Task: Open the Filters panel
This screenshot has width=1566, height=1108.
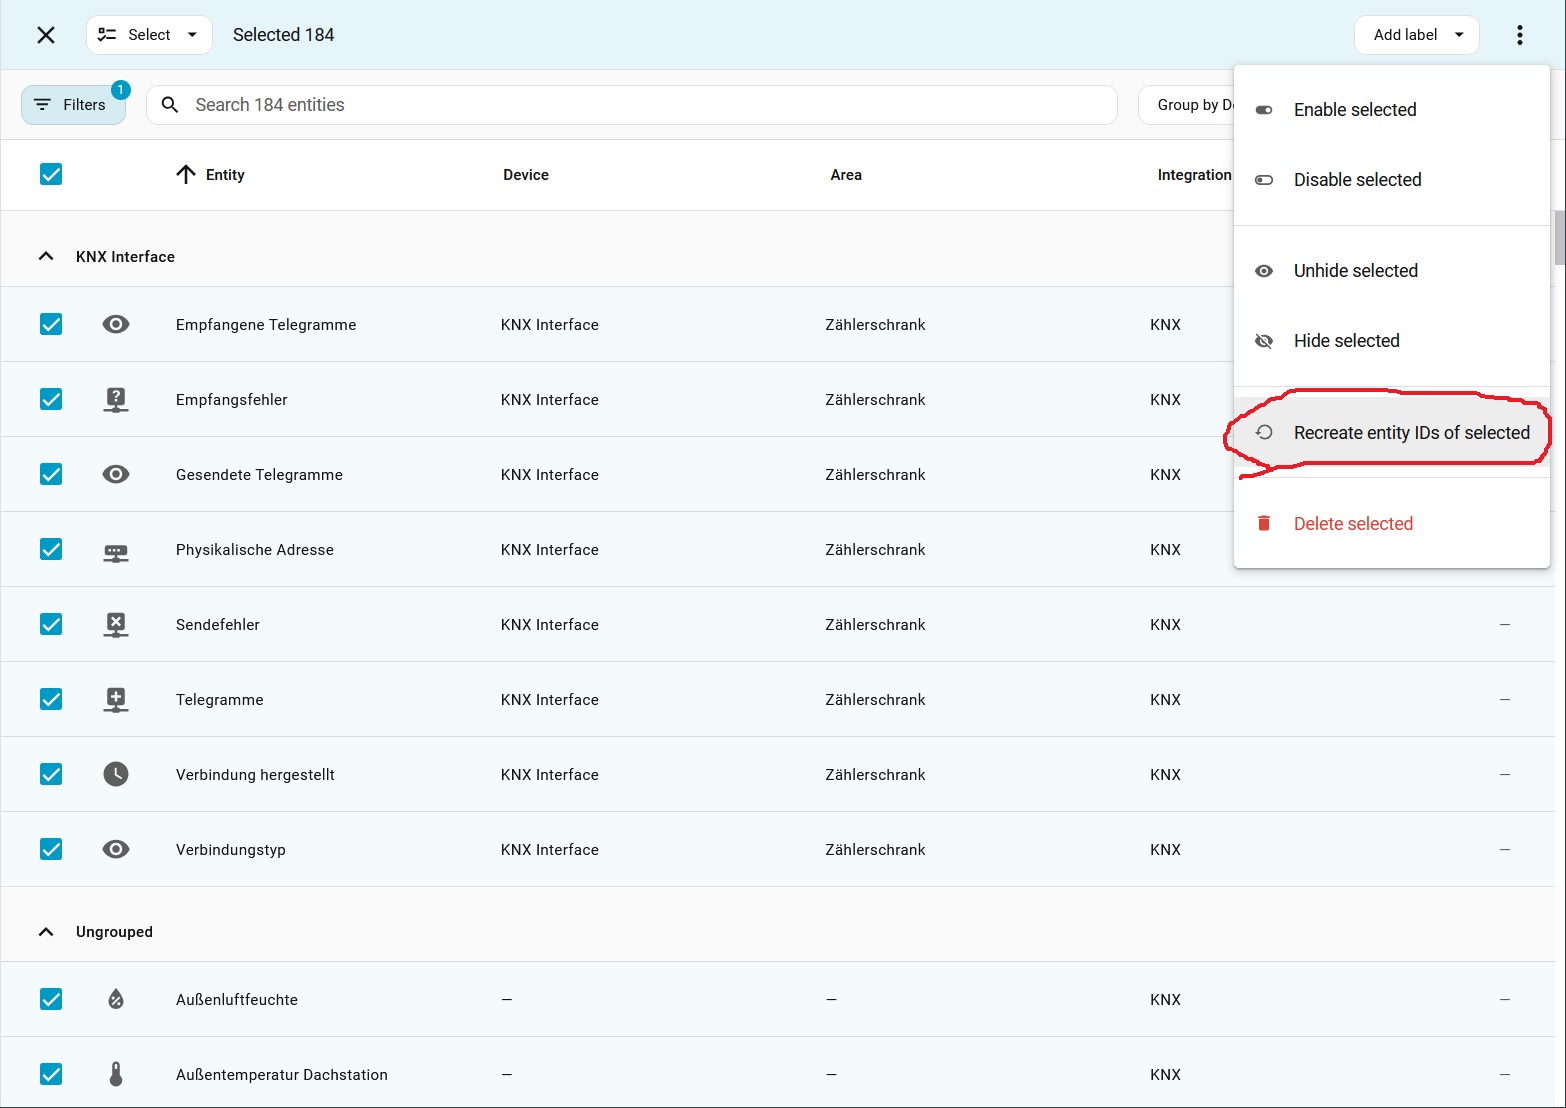Action: click(x=73, y=105)
